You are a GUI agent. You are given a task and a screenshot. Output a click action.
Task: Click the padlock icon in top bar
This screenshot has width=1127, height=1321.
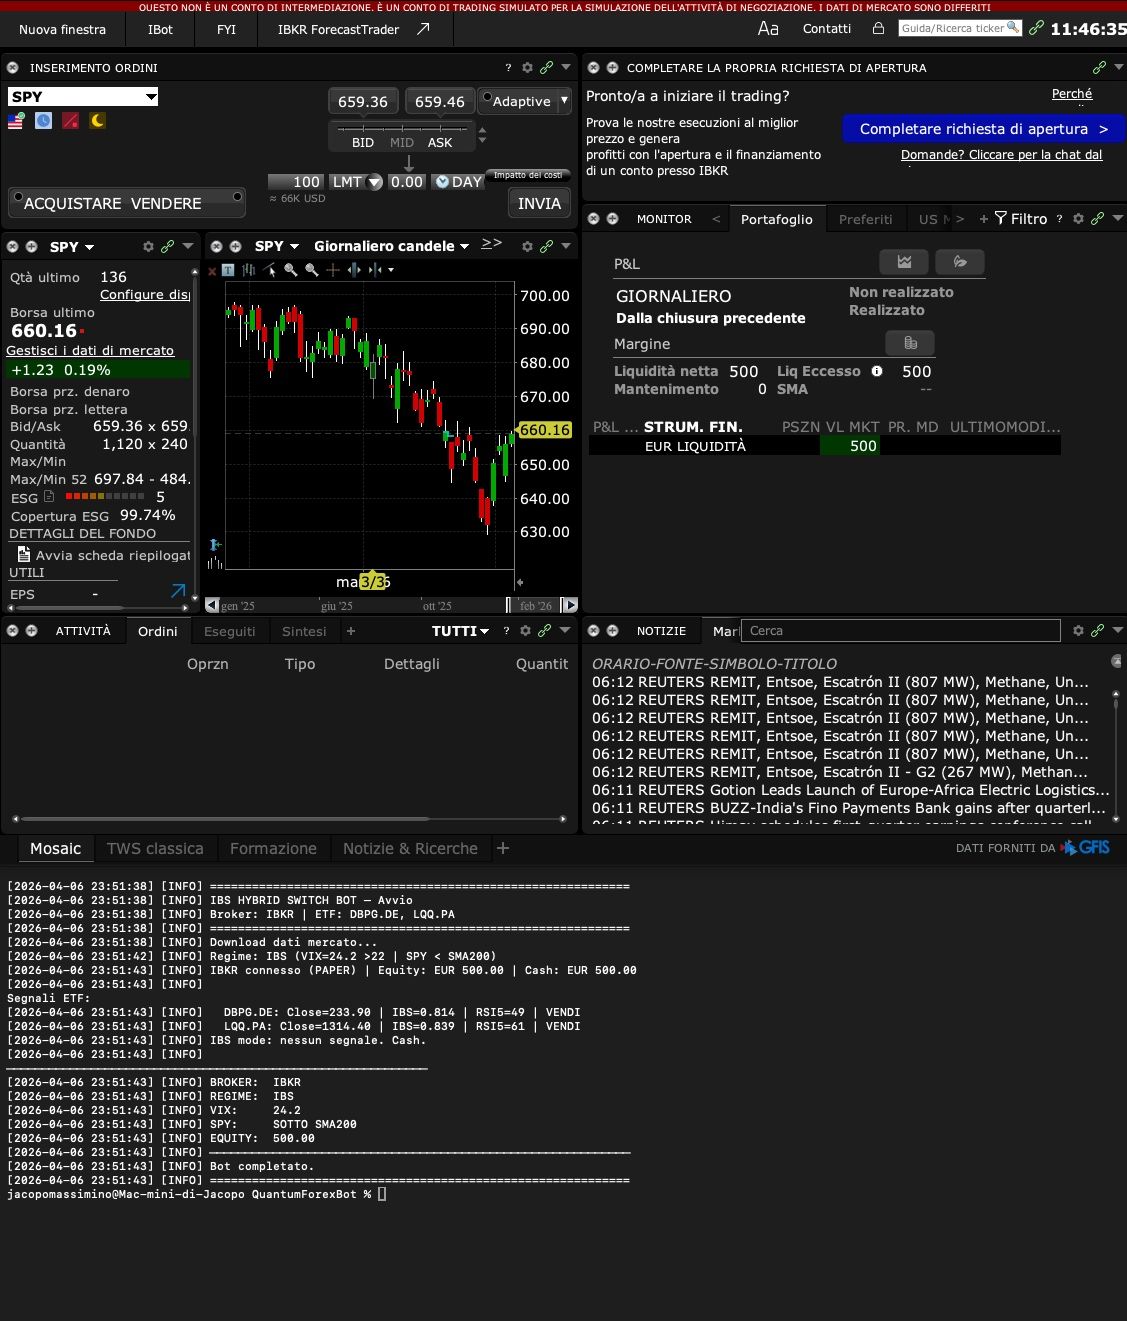(878, 29)
